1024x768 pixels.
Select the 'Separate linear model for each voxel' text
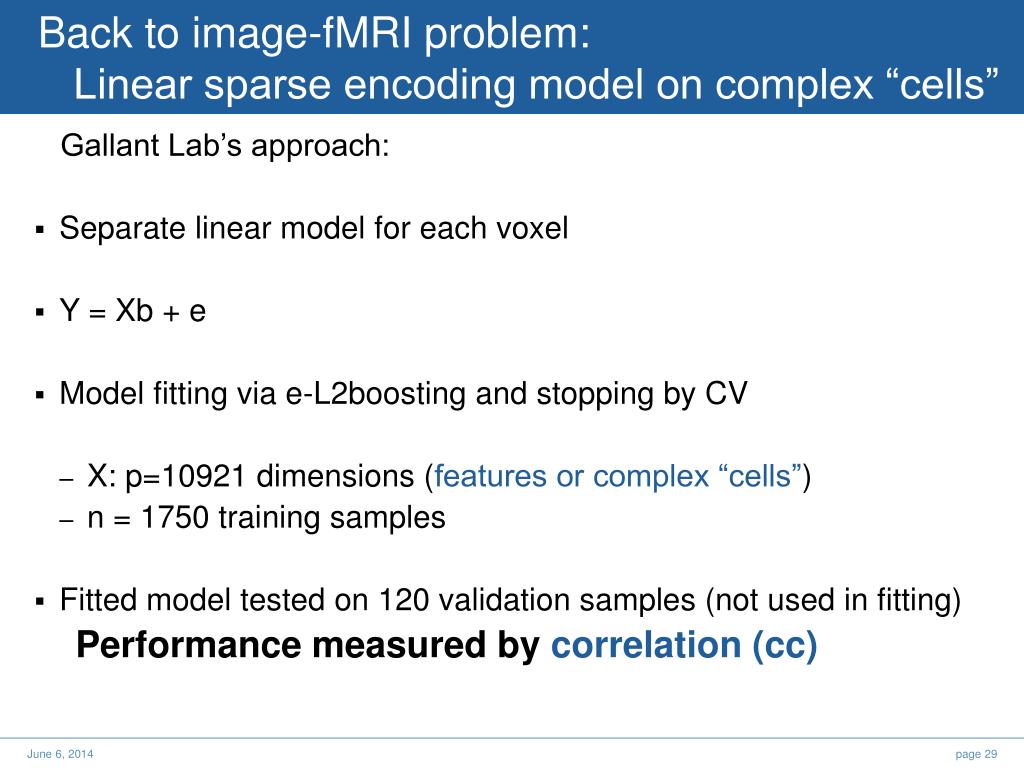click(x=313, y=229)
